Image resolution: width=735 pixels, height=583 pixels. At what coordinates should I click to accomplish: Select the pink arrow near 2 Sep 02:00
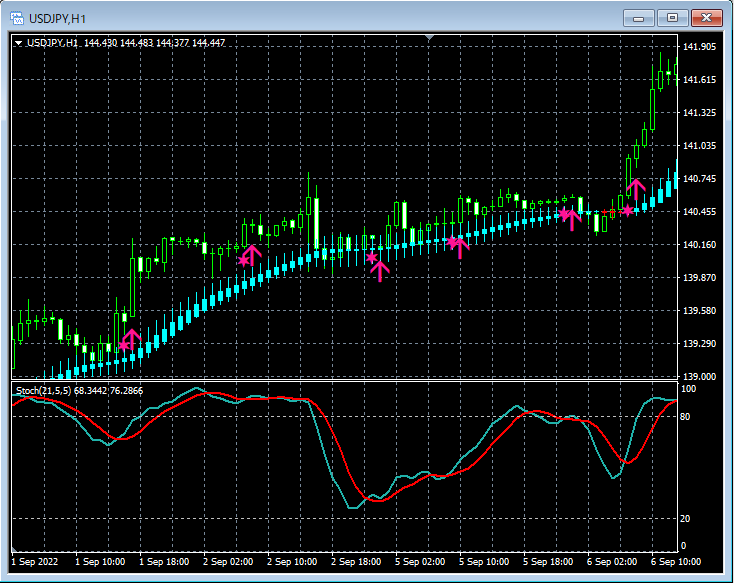(x=251, y=254)
